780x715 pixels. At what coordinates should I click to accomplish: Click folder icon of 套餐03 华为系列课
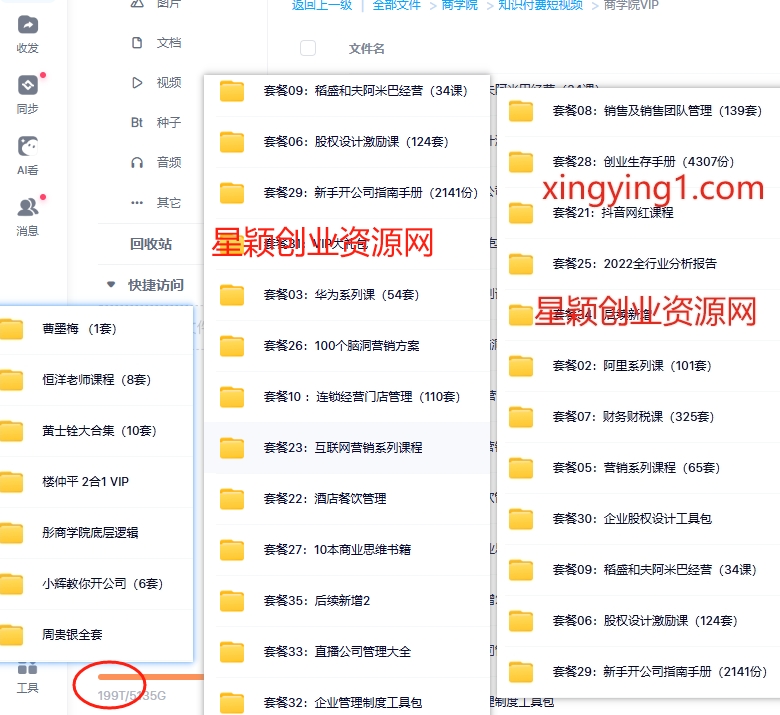(x=232, y=295)
